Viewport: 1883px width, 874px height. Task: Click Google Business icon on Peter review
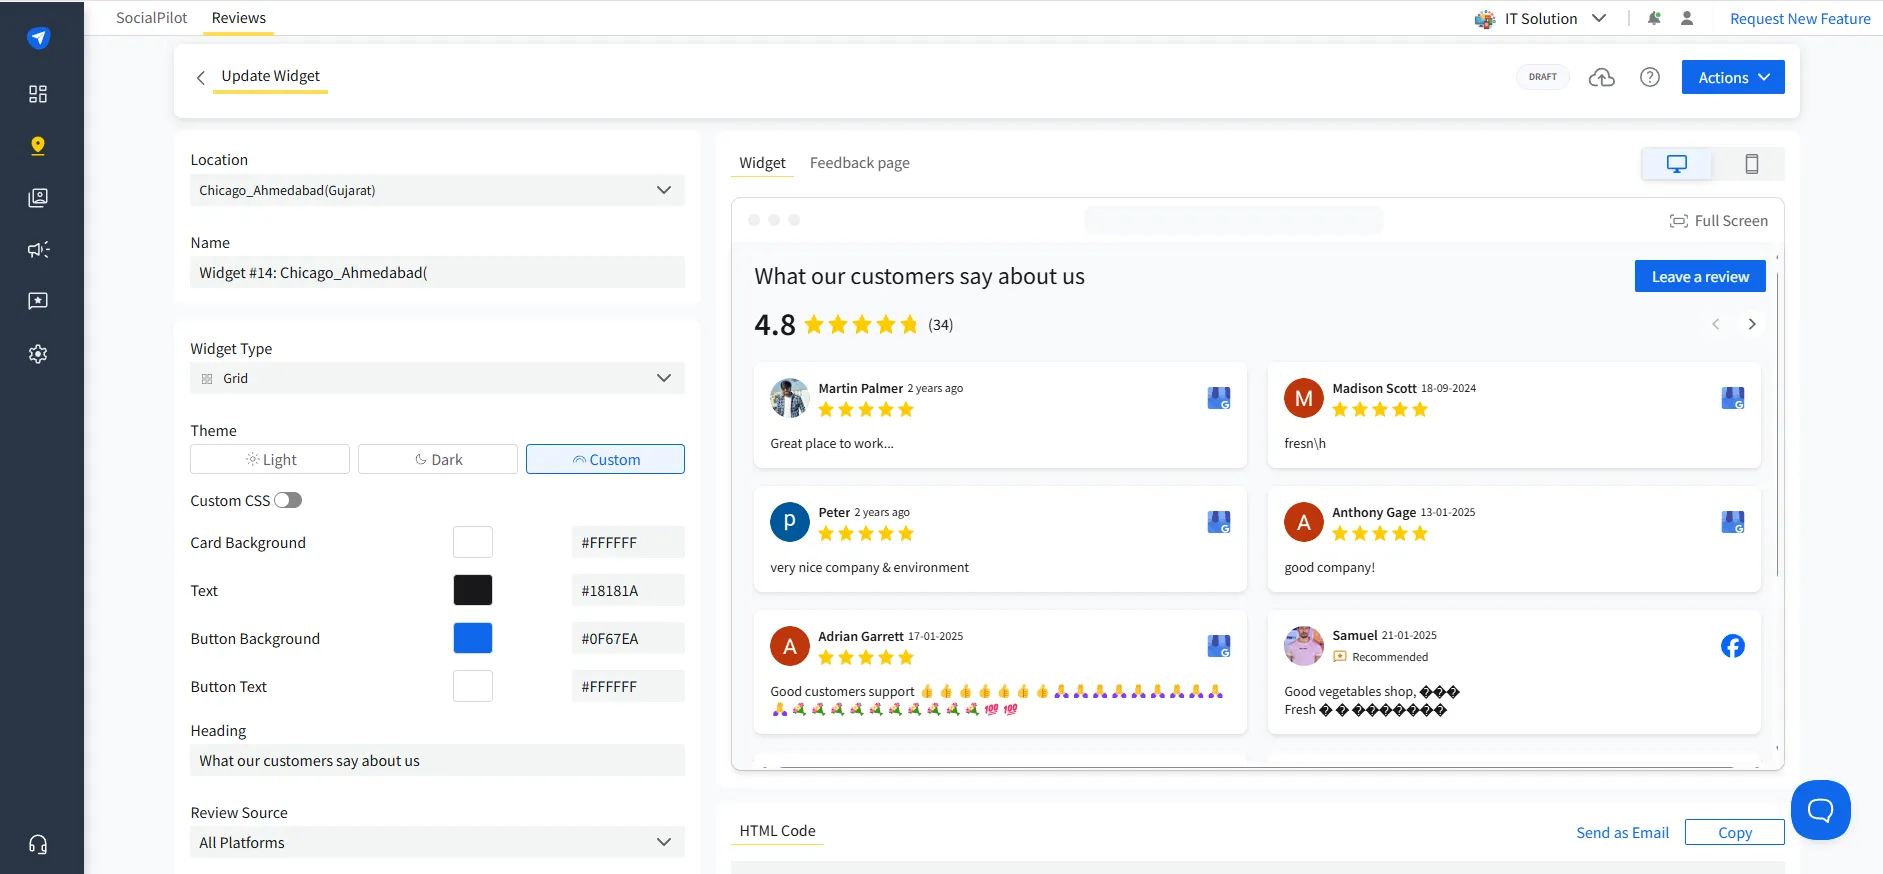[1219, 522]
